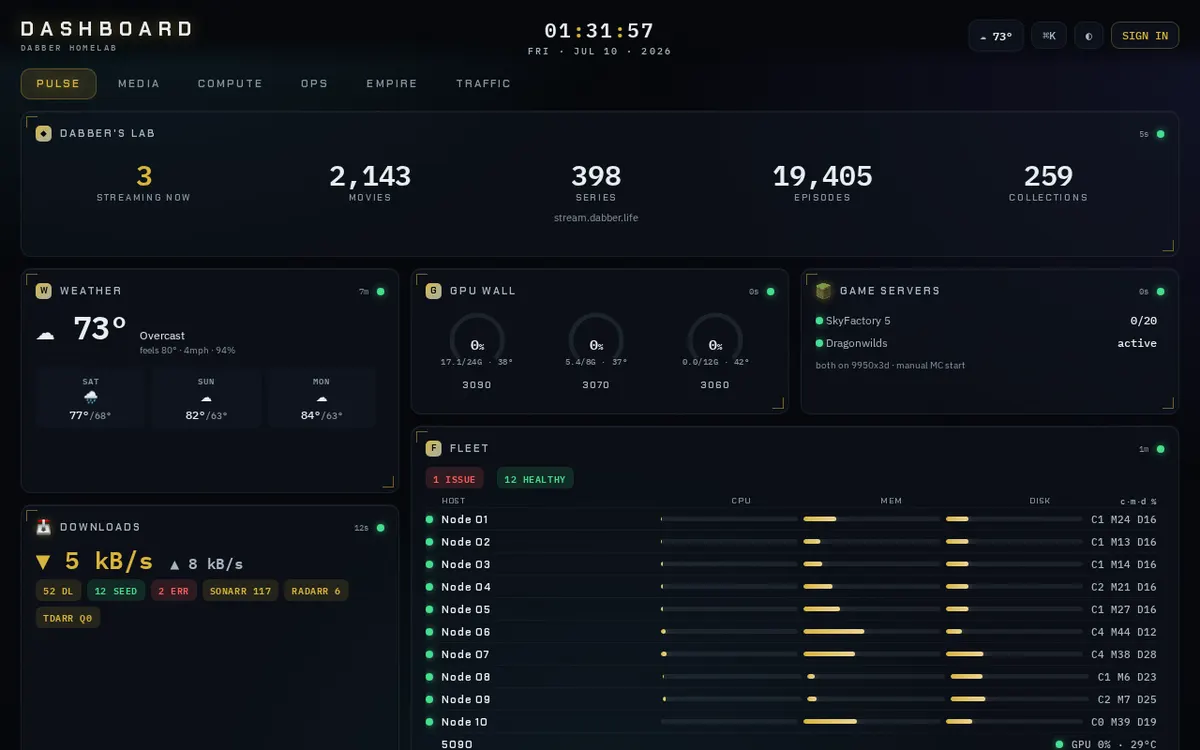This screenshot has width=1200, height=750.
Task: Select the Node 01 fleet row
Action: click(793, 519)
